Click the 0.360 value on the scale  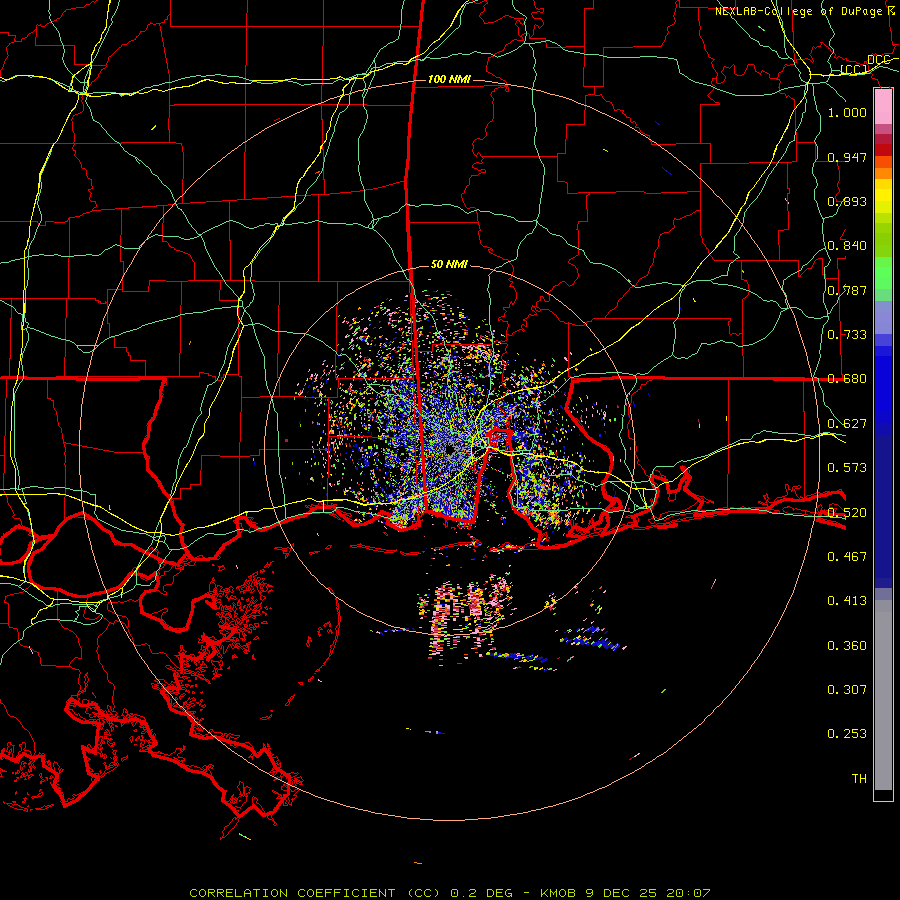point(847,645)
